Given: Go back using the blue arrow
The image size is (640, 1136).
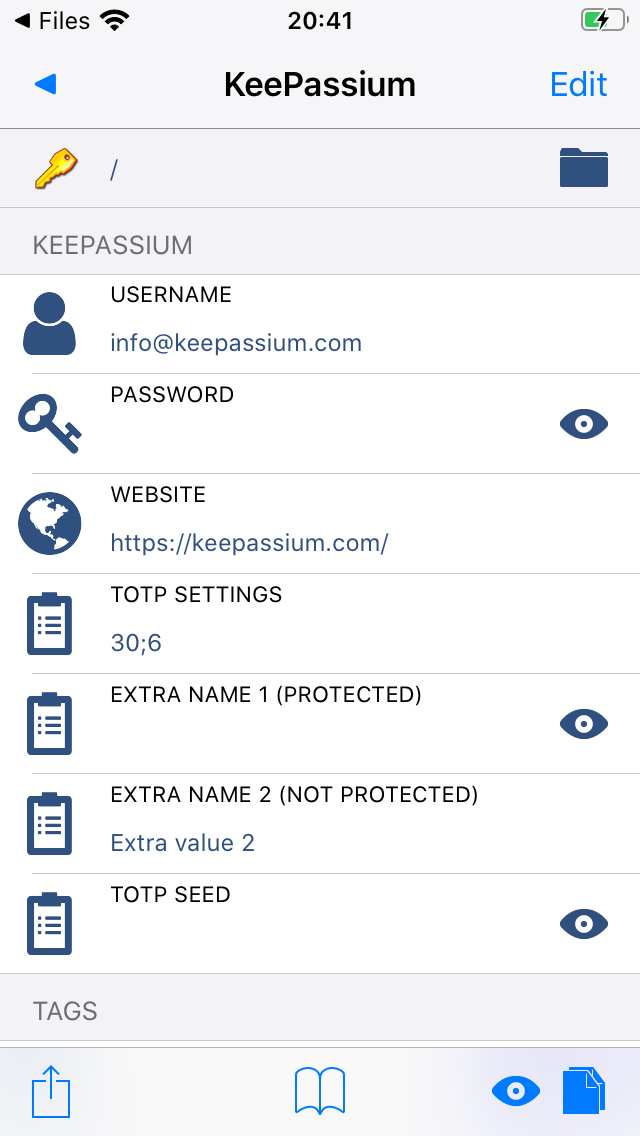Looking at the screenshot, I should pyautogui.click(x=45, y=85).
